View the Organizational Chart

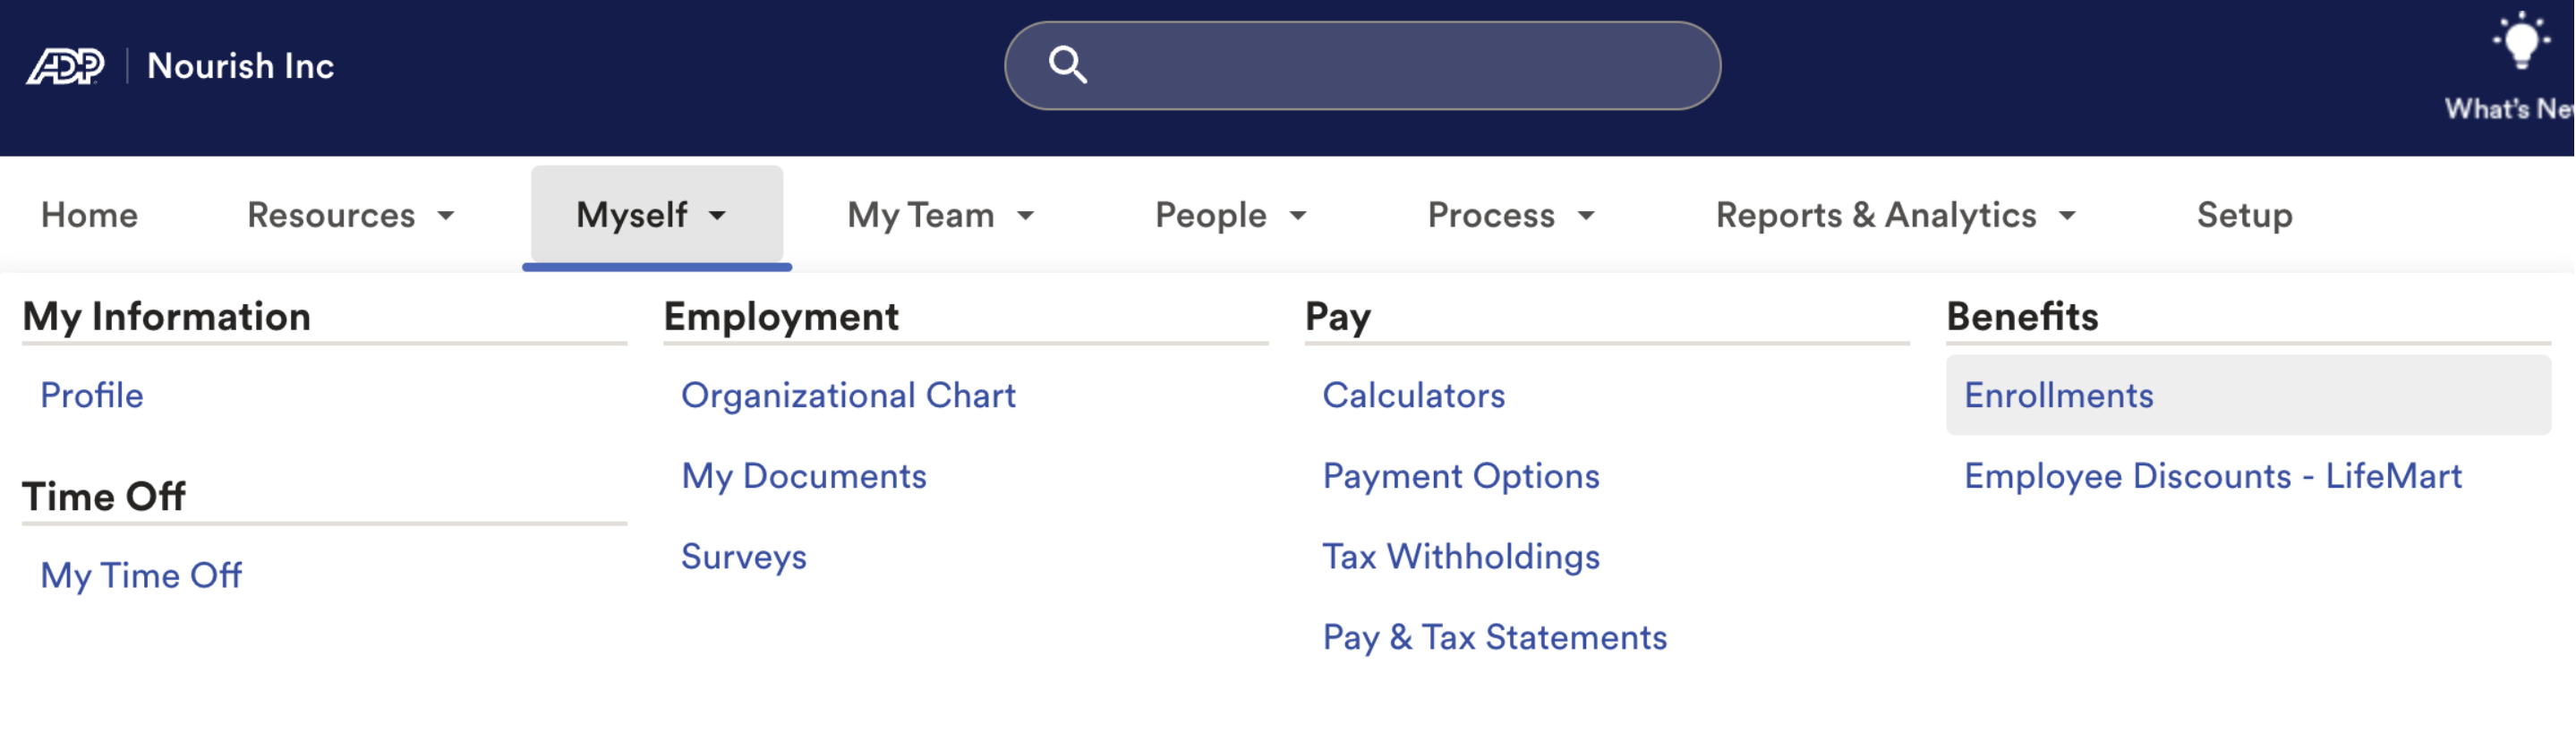click(x=848, y=395)
